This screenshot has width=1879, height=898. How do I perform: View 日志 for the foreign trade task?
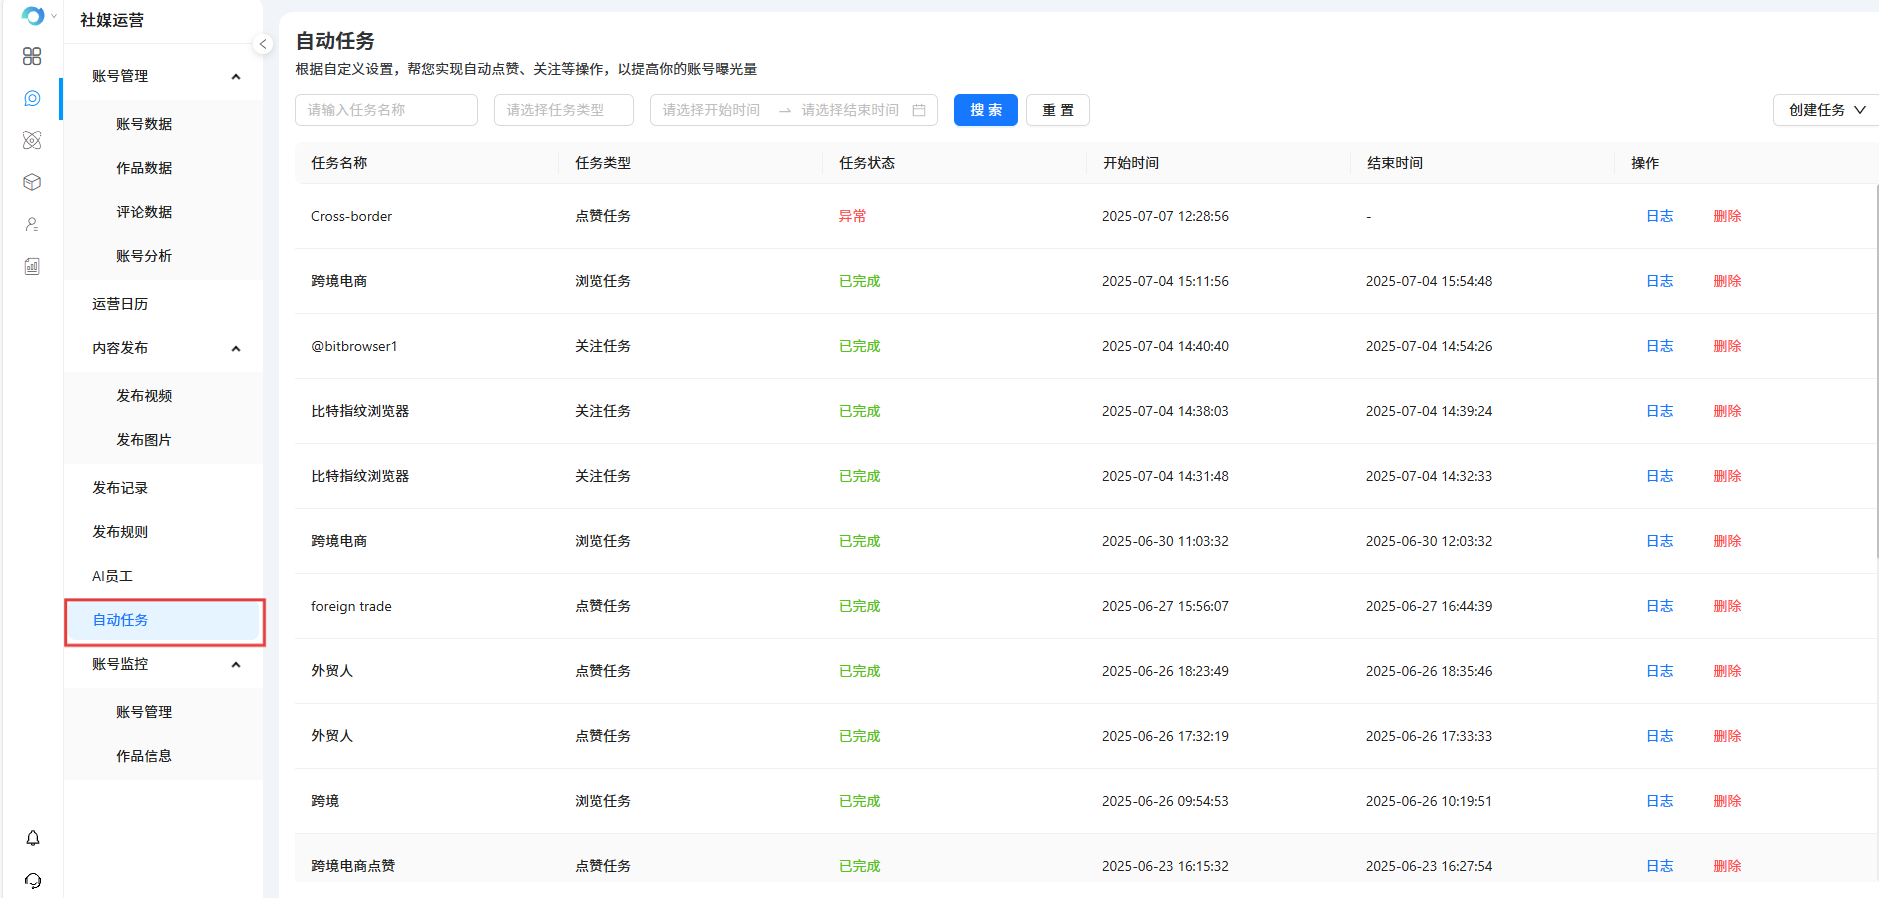(x=1659, y=606)
